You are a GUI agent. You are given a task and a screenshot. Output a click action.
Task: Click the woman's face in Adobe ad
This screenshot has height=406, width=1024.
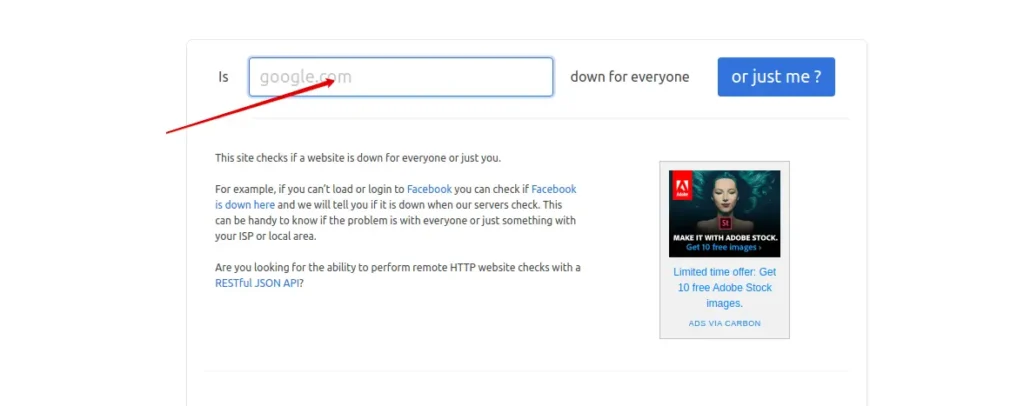point(726,200)
